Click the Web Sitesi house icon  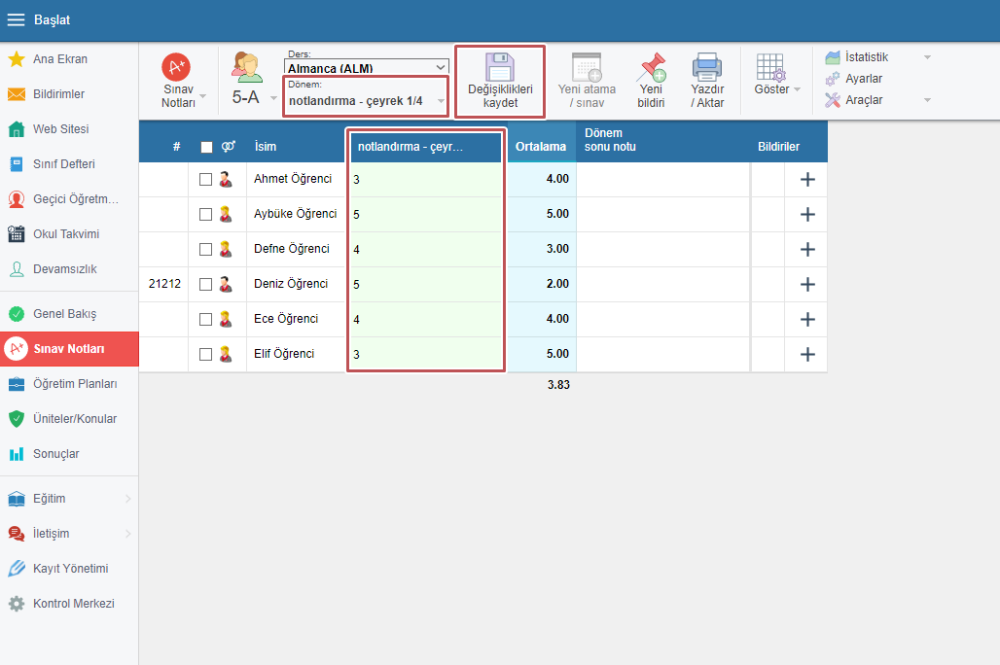[x=17, y=129]
